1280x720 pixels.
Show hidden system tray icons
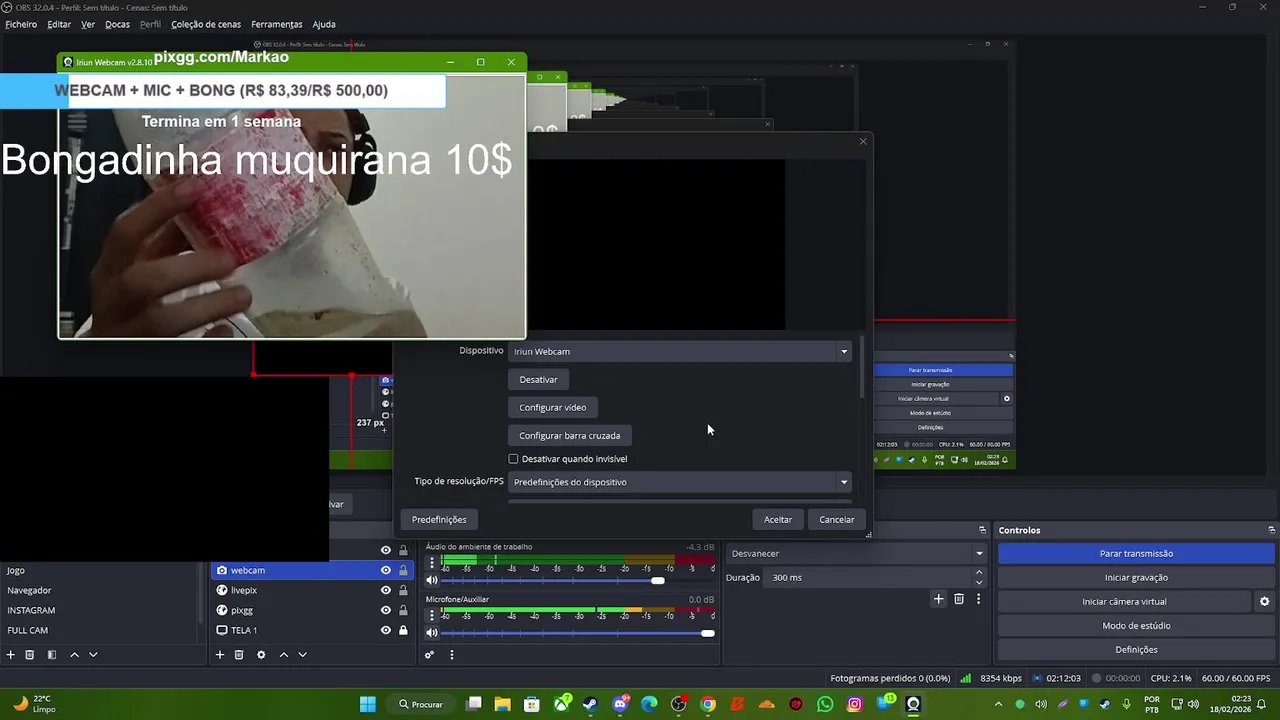(x=999, y=704)
